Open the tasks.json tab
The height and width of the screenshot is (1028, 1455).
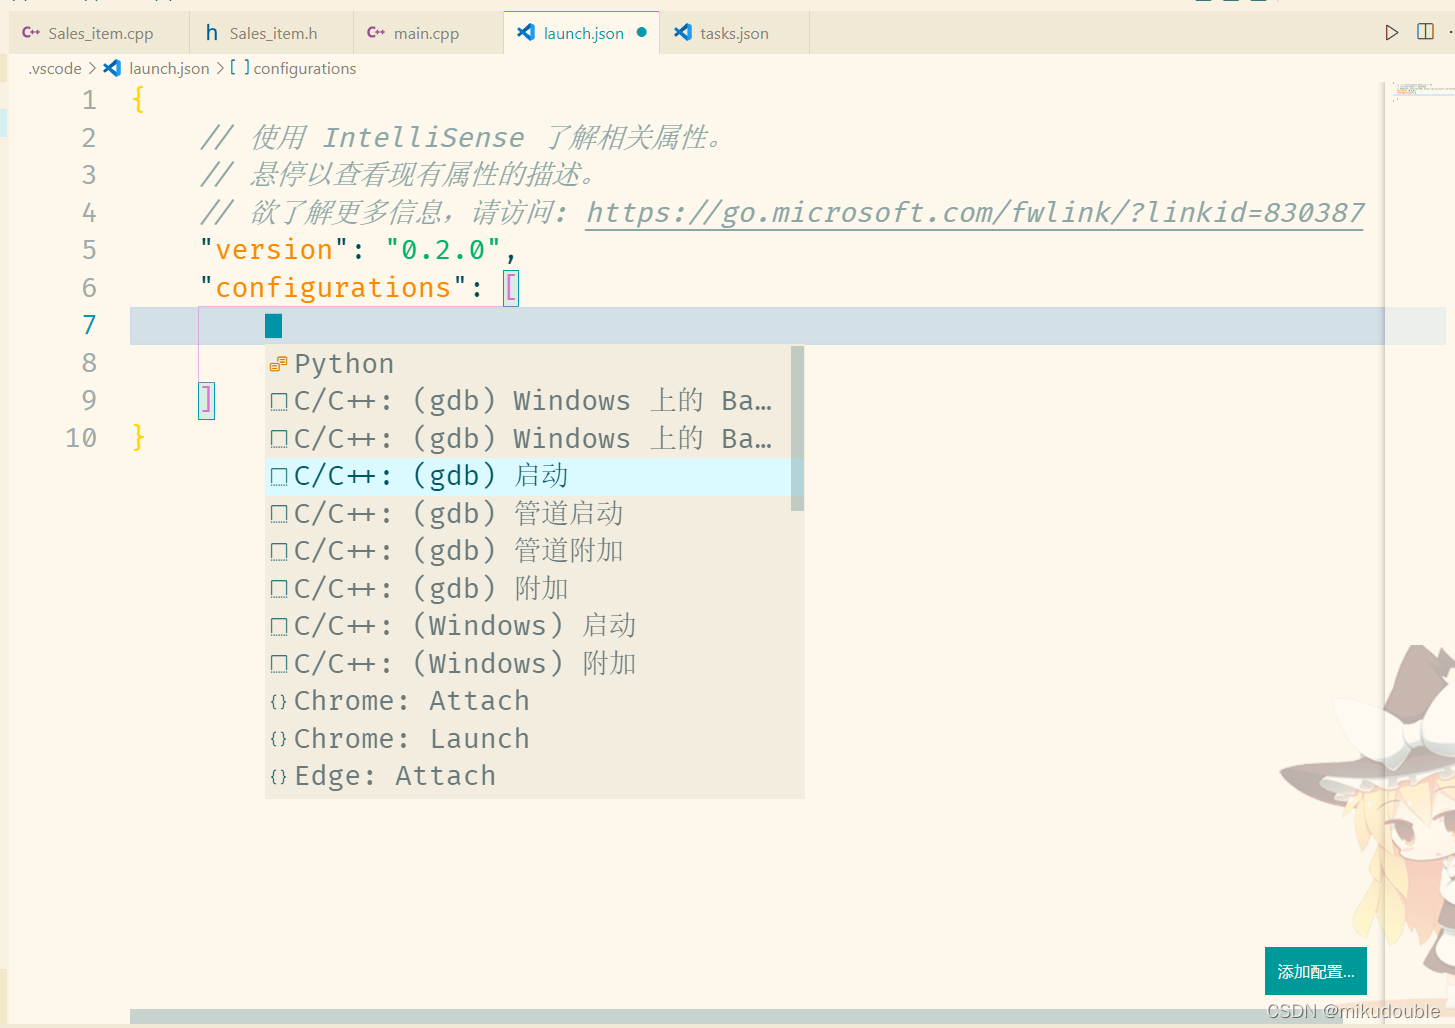pyautogui.click(x=734, y=33)
